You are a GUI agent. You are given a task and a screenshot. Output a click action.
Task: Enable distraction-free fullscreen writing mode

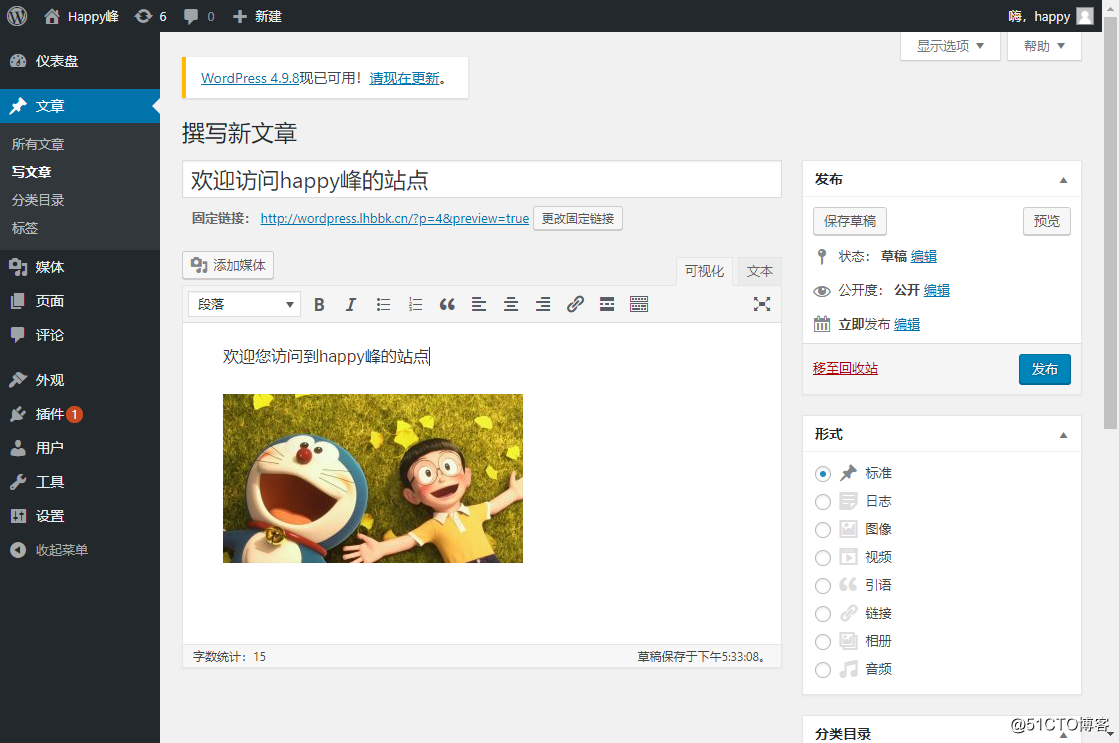pos(761,305)
